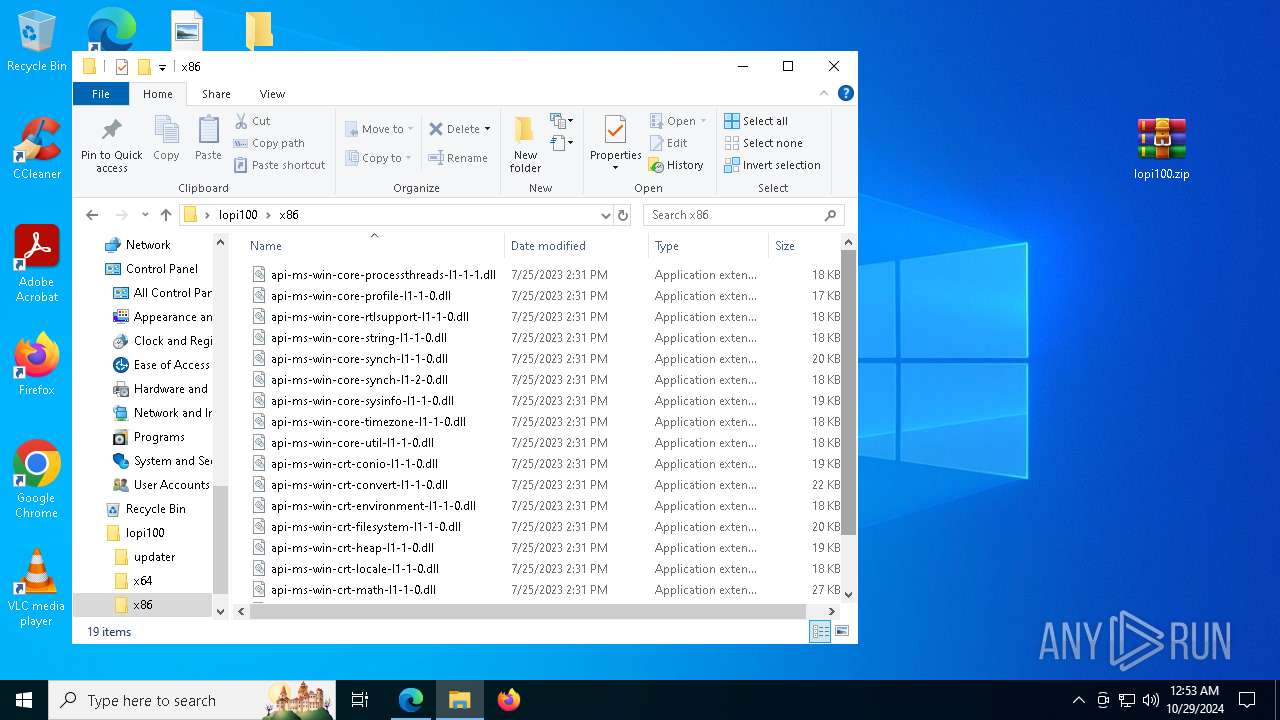This screenshot has width=1280, height=720.
Task: Create a New folder
Action: [x=525, y=145]
